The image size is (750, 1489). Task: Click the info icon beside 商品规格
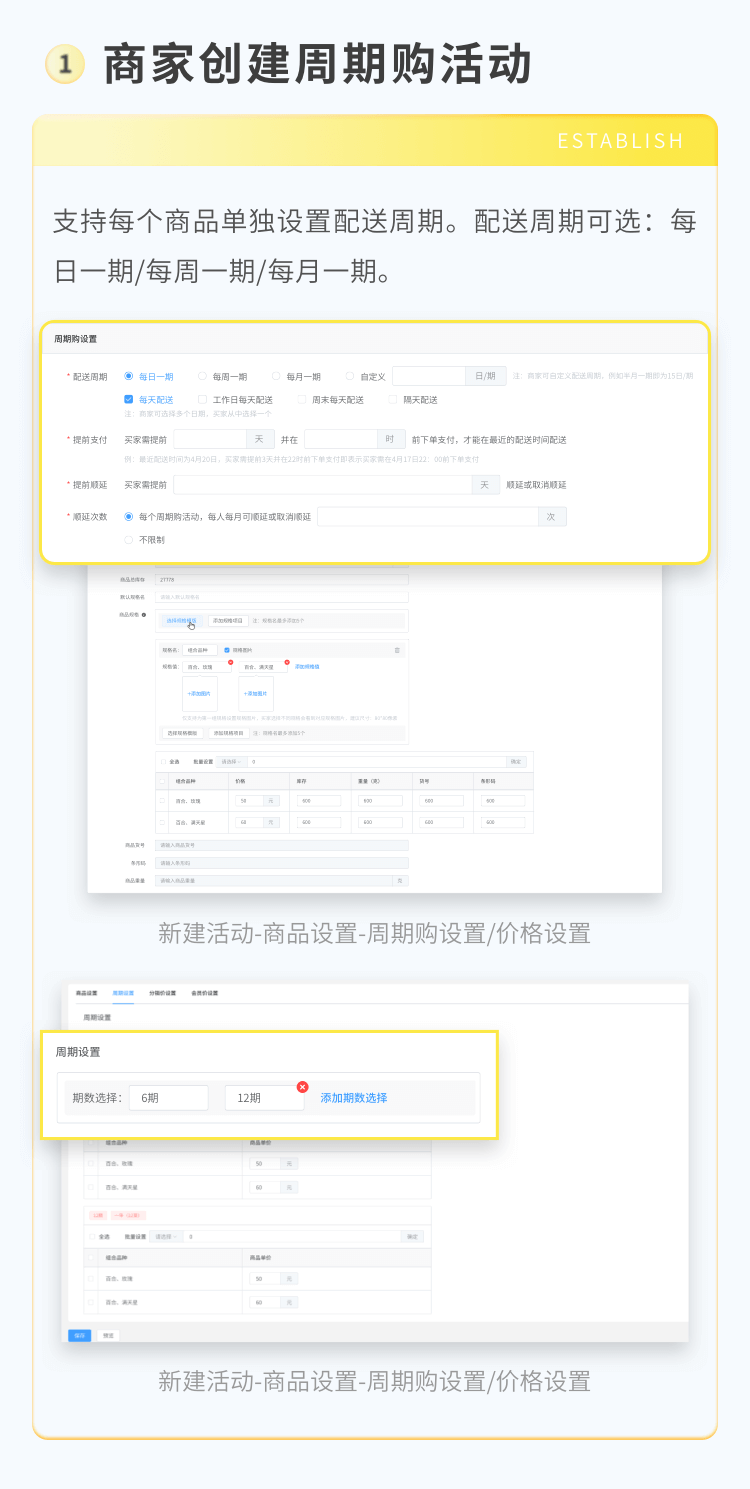coord(144,615)
